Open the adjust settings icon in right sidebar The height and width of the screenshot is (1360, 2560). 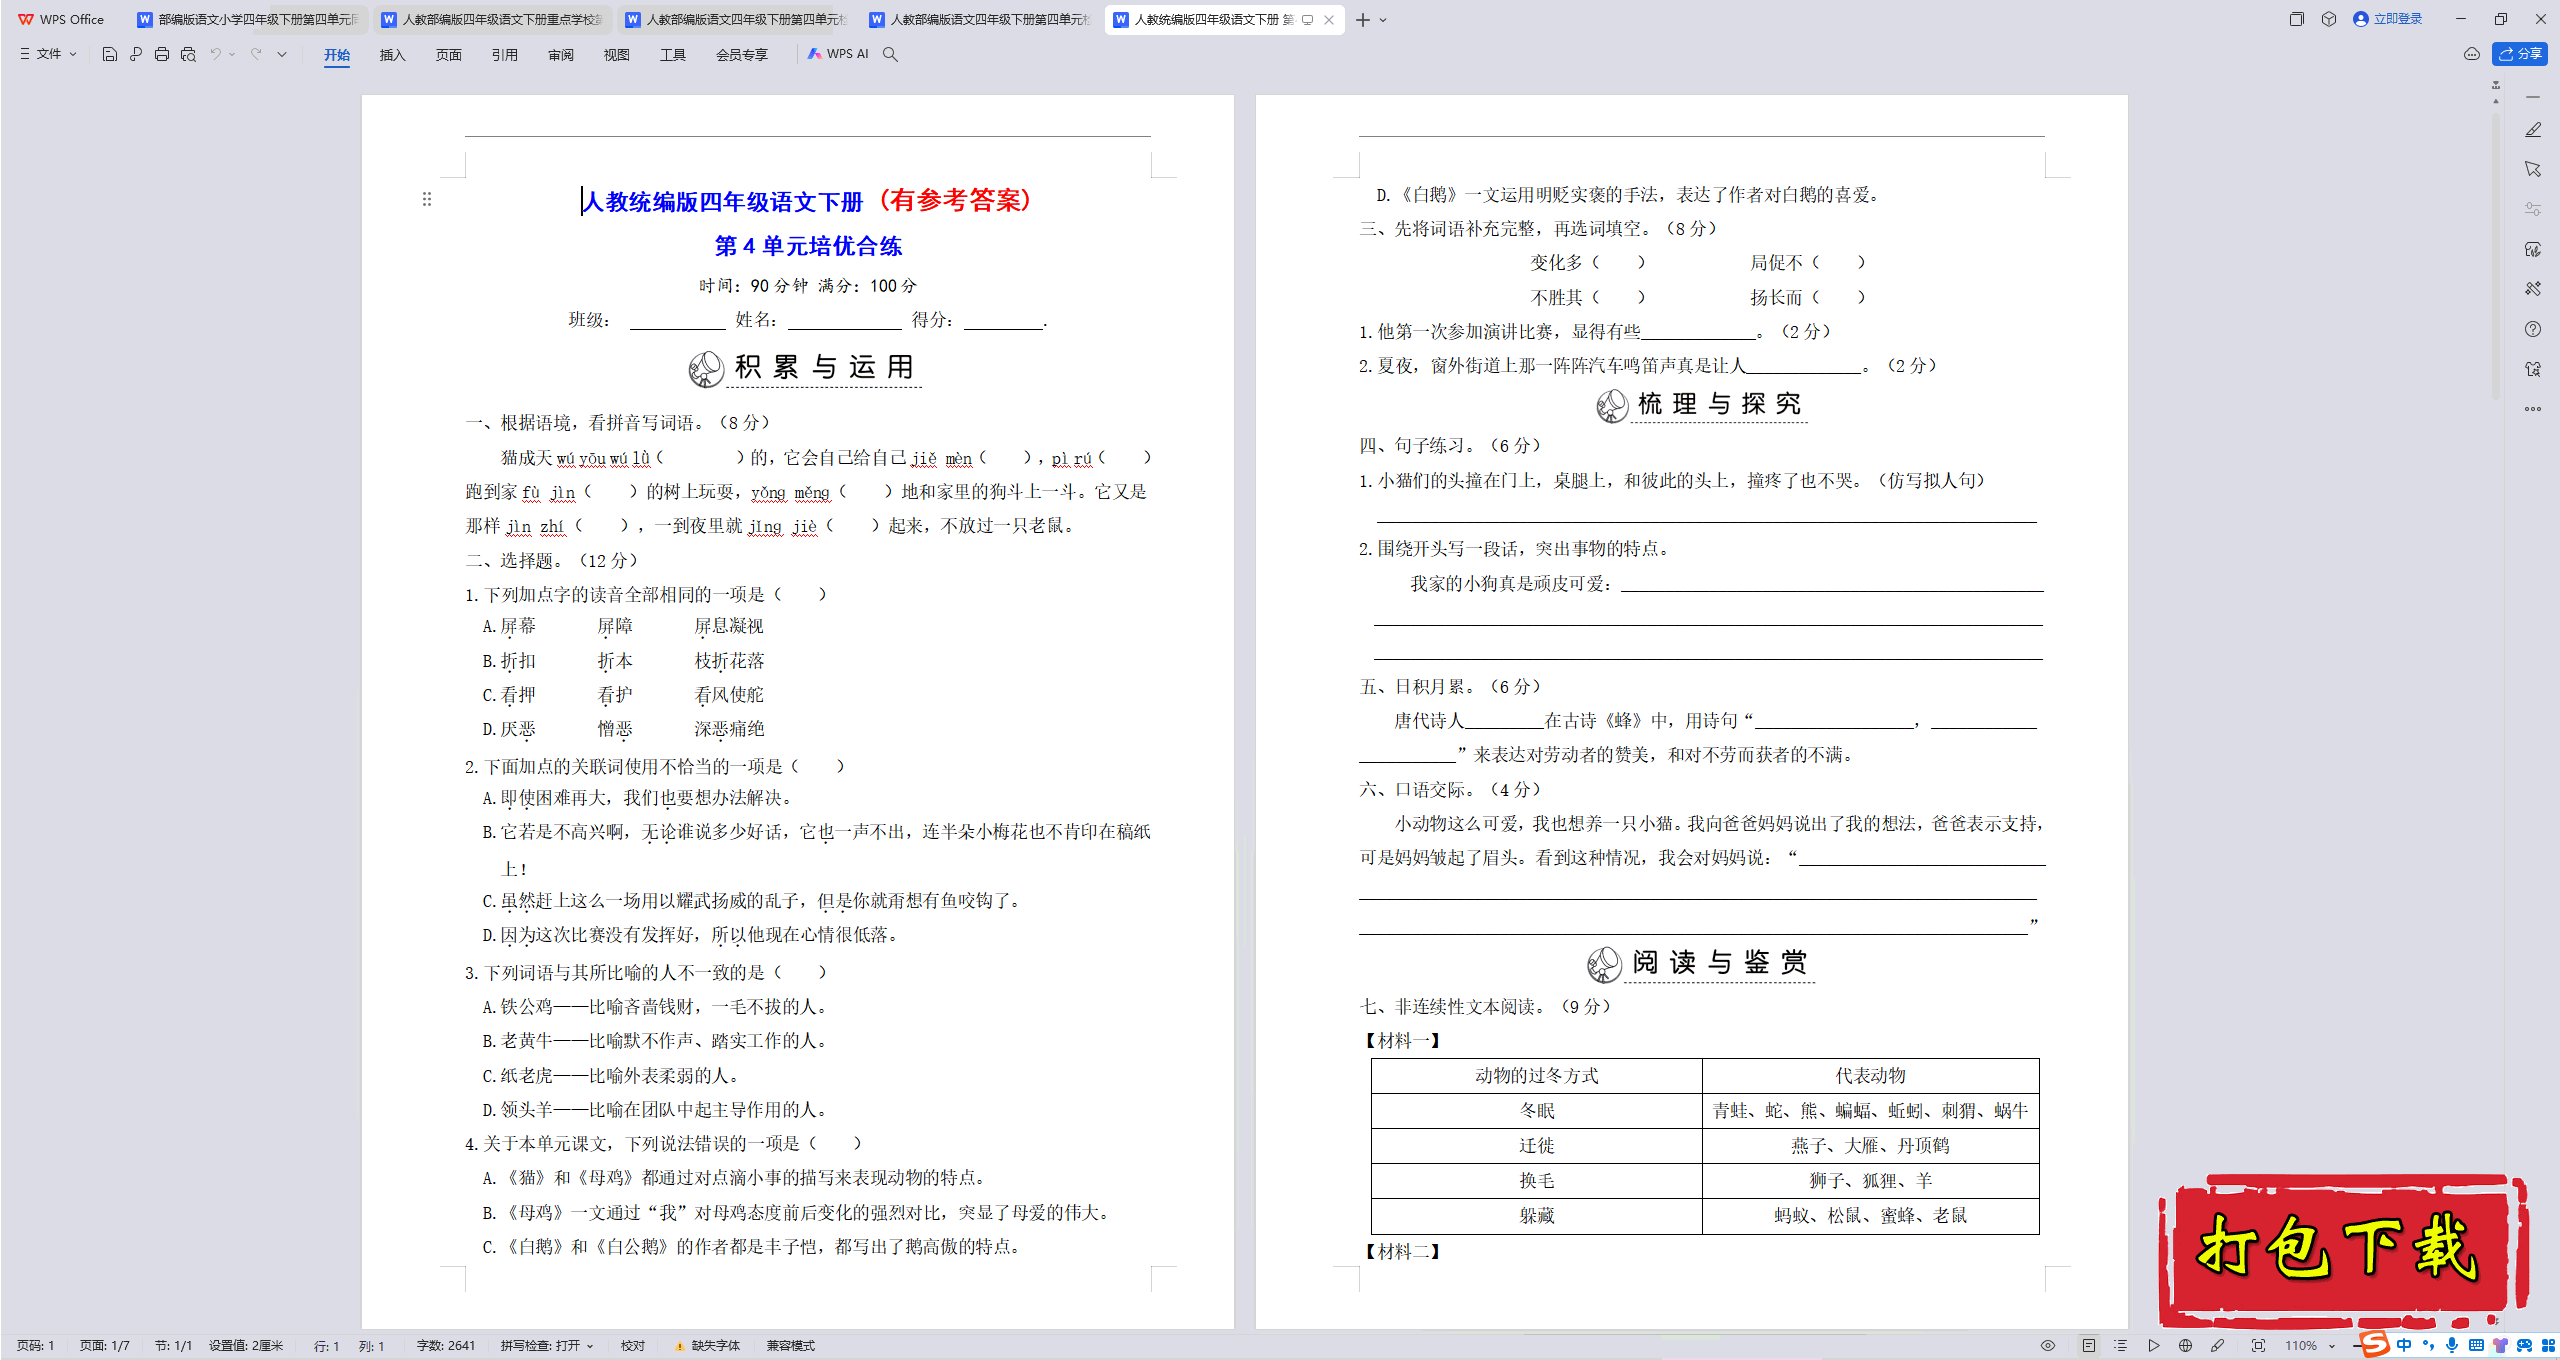click(x=2533, y=209)
